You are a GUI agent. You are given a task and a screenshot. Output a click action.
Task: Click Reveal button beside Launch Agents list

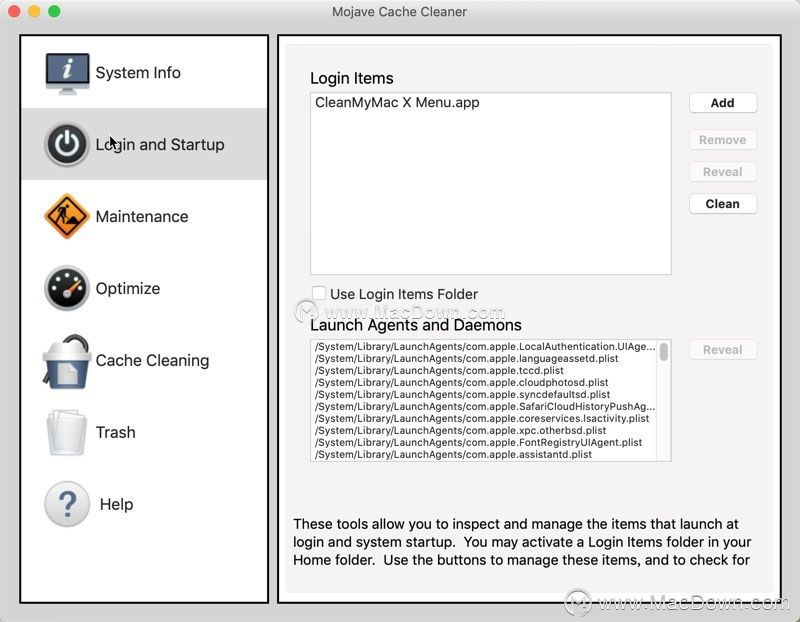(x=722, y=350)
